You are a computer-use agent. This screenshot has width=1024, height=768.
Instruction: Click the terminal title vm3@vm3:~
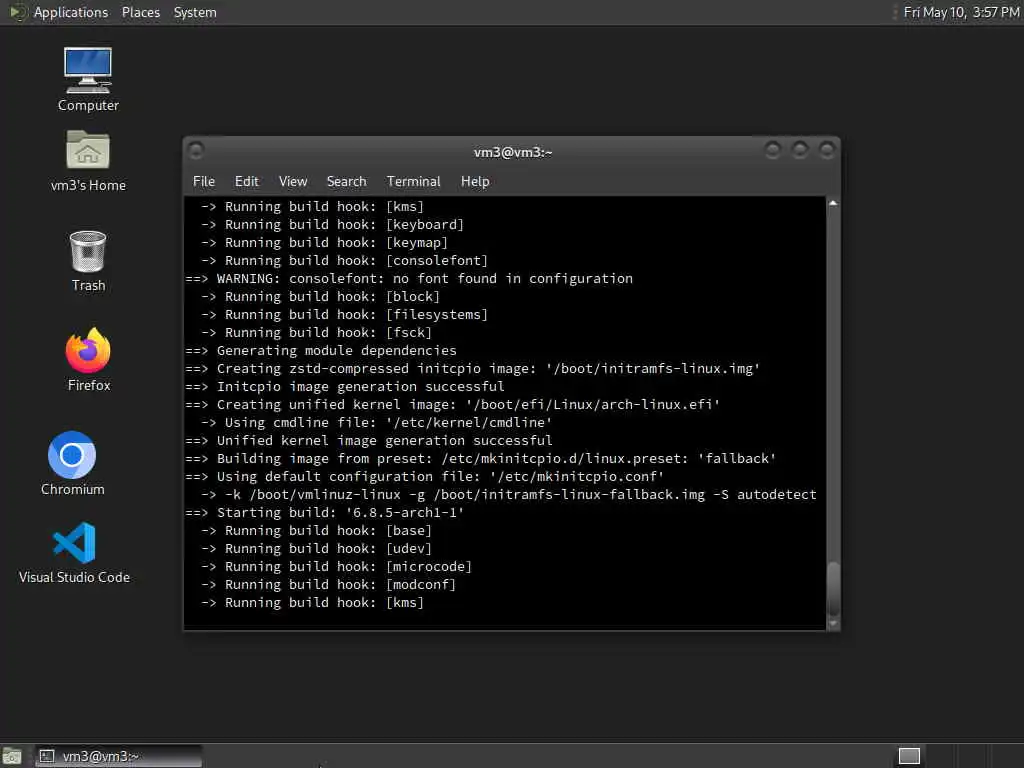(x=513, y=152)
